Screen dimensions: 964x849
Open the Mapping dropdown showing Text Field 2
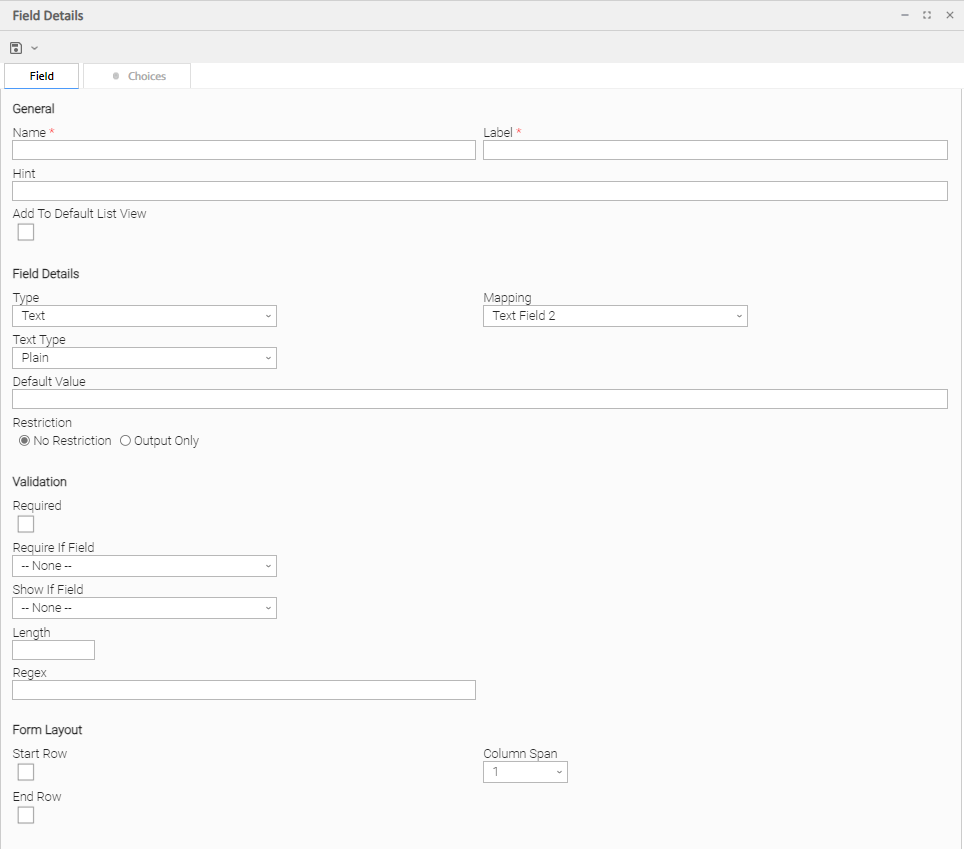click(615, 316)
